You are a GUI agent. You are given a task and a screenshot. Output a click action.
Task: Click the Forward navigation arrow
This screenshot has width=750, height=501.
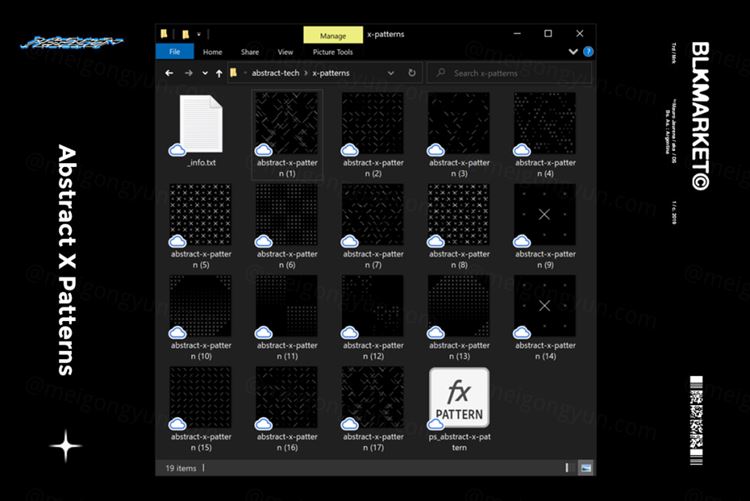click(x=187, y=73)
